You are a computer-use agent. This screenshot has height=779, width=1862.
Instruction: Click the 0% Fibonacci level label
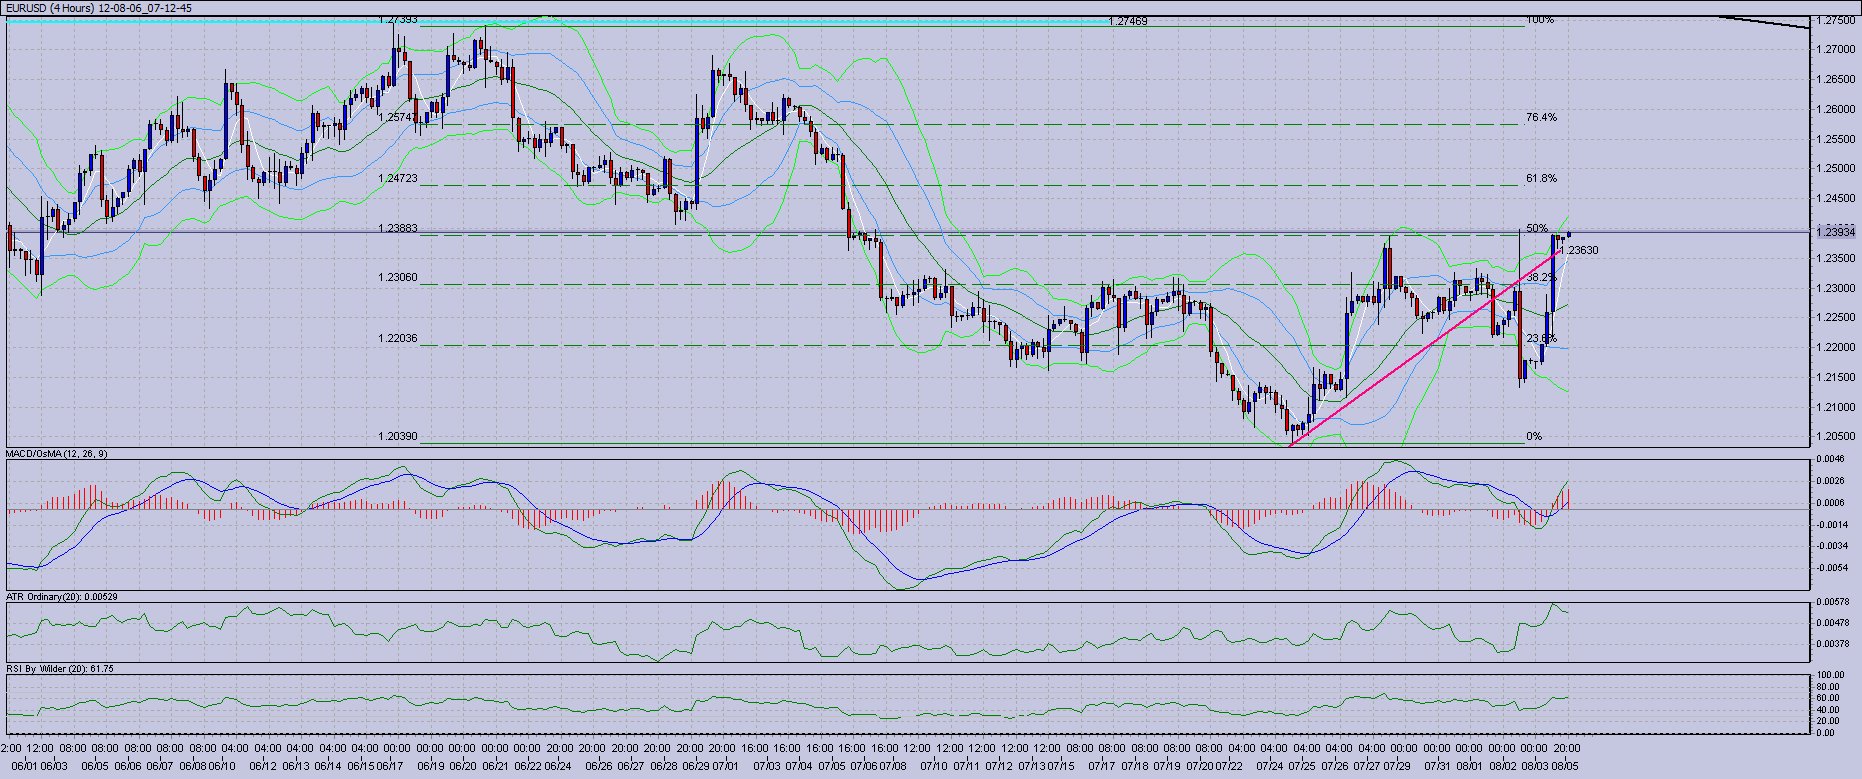point(1534,437)
